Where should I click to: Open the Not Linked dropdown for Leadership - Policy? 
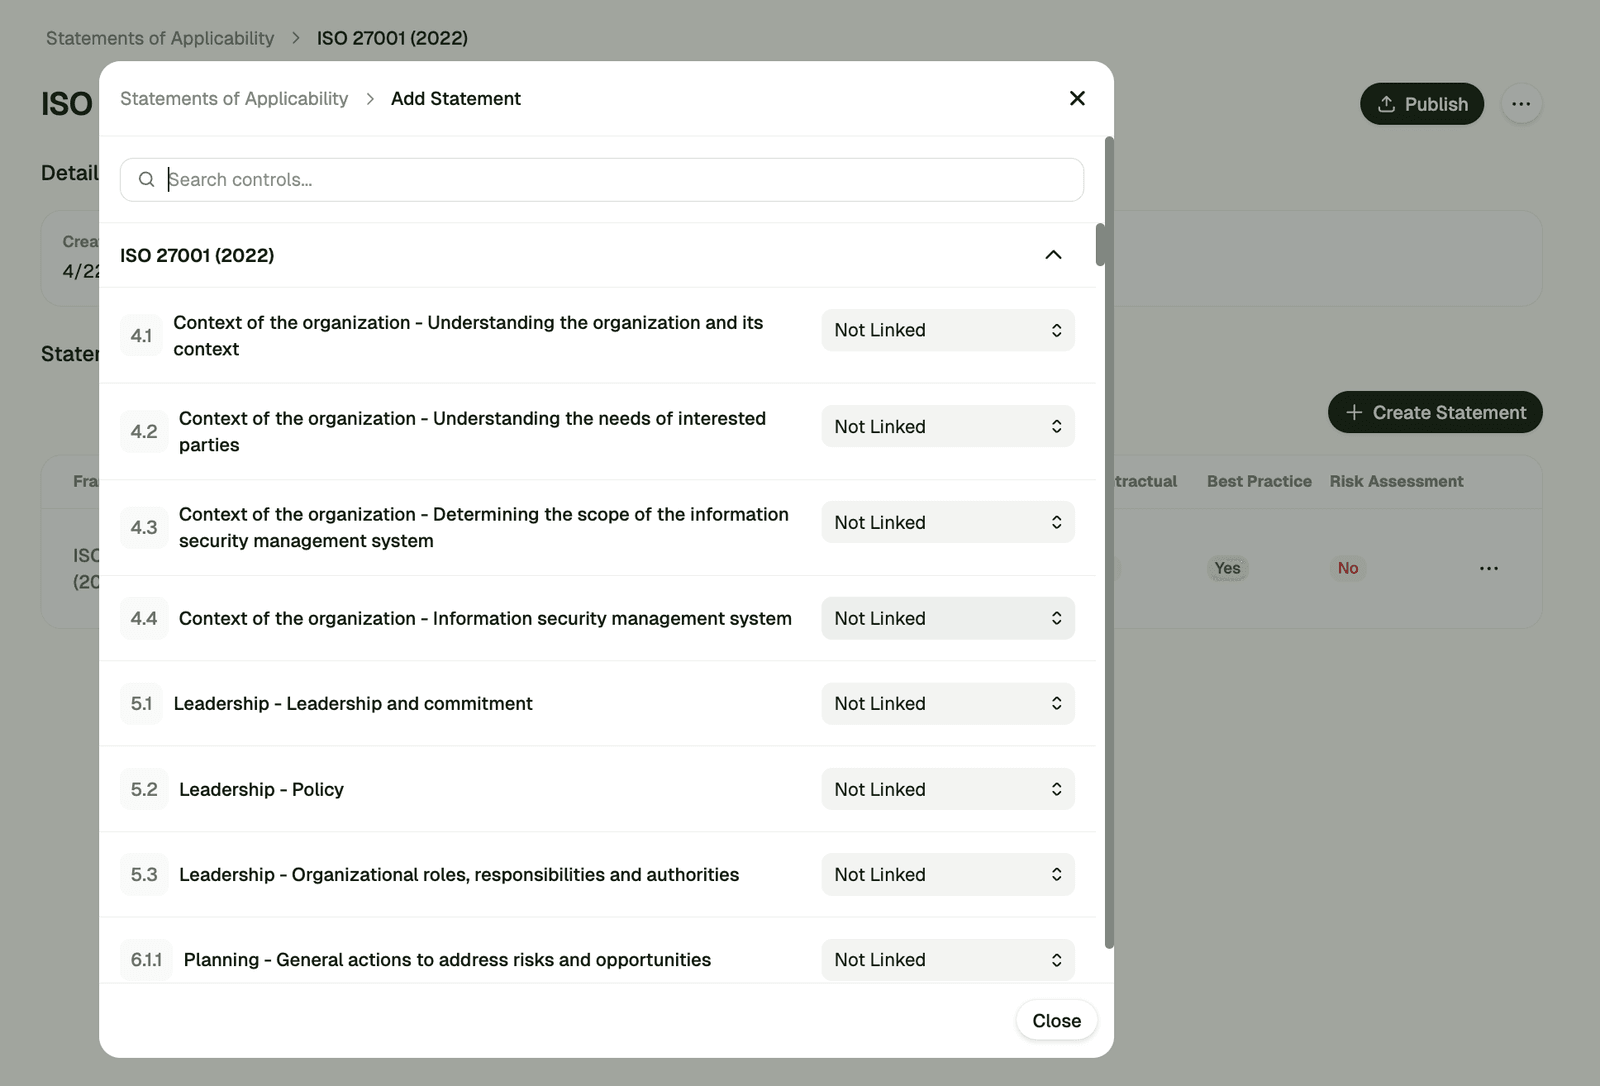(x=948, y=789)
